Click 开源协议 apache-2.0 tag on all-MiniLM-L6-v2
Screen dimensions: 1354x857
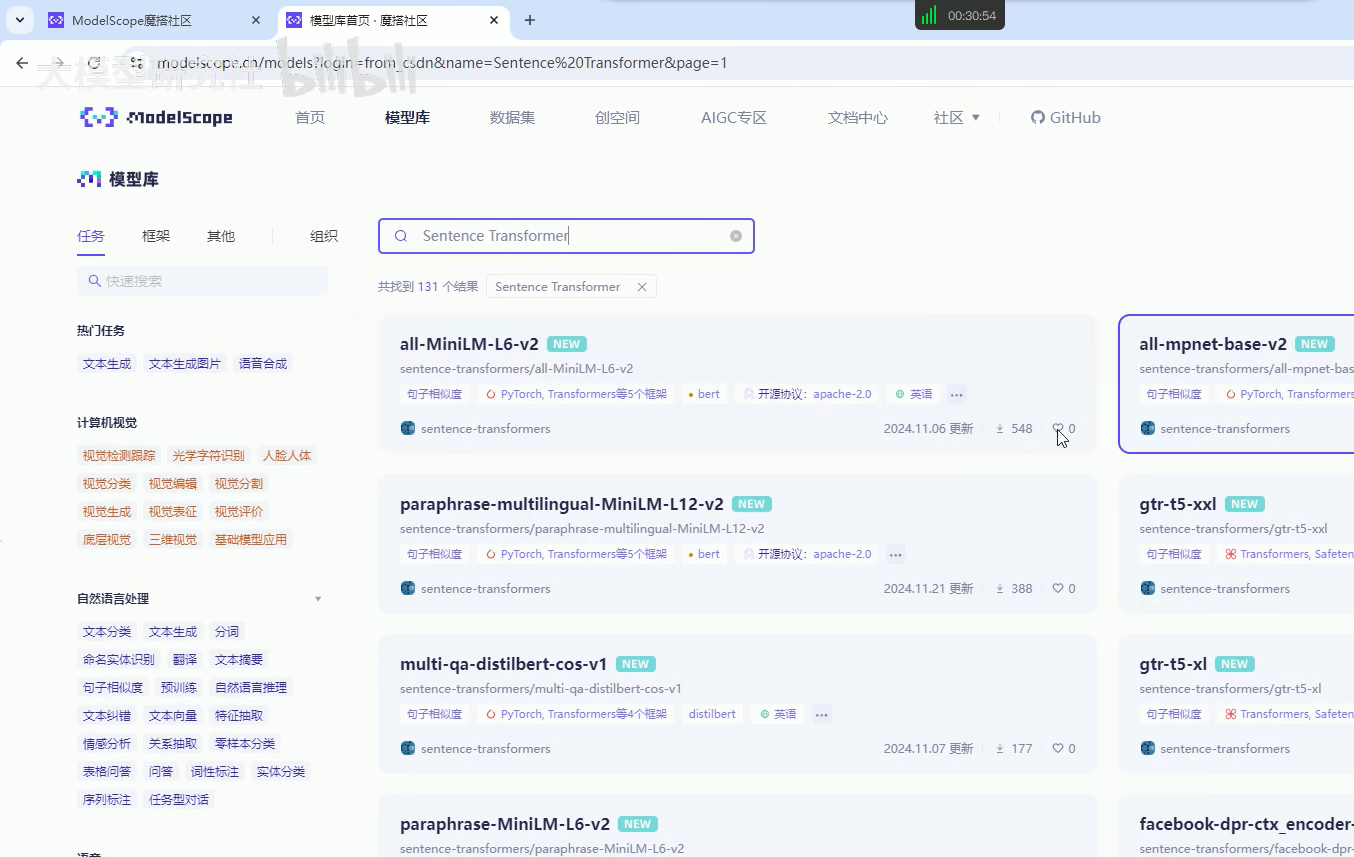[807, 394]
